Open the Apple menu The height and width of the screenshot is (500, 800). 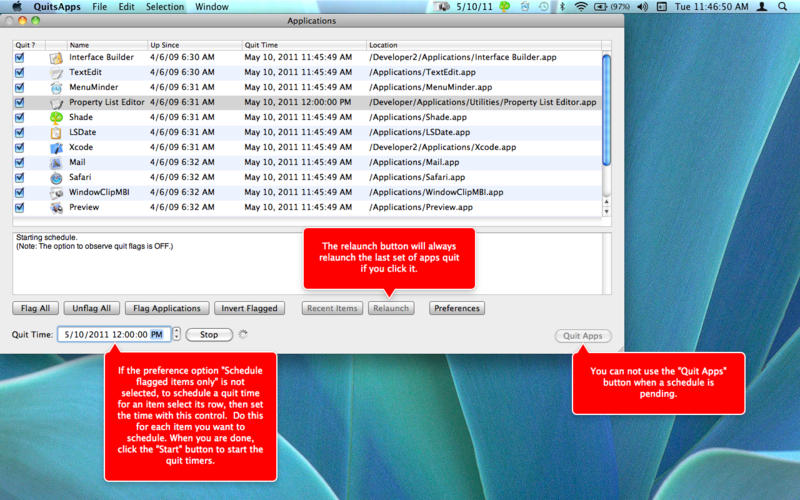(17, 7)
